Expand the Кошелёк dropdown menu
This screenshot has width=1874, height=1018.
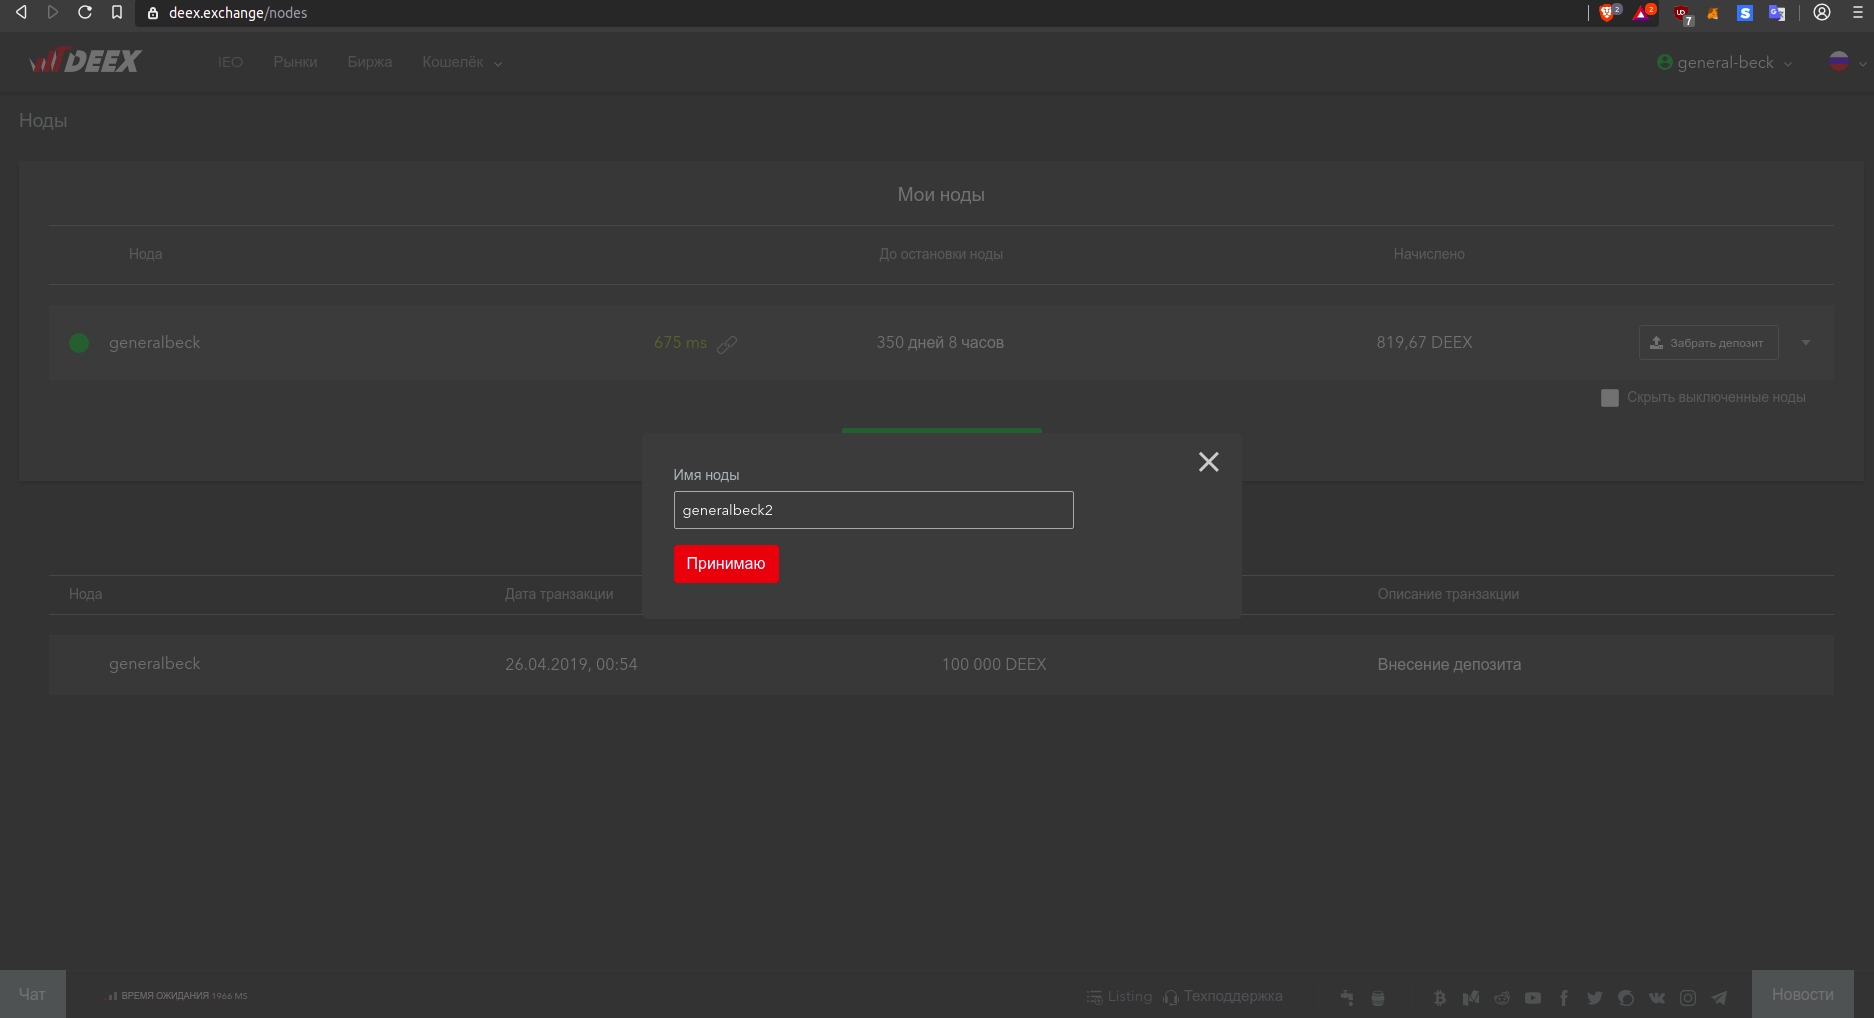(x=462, y=62)
